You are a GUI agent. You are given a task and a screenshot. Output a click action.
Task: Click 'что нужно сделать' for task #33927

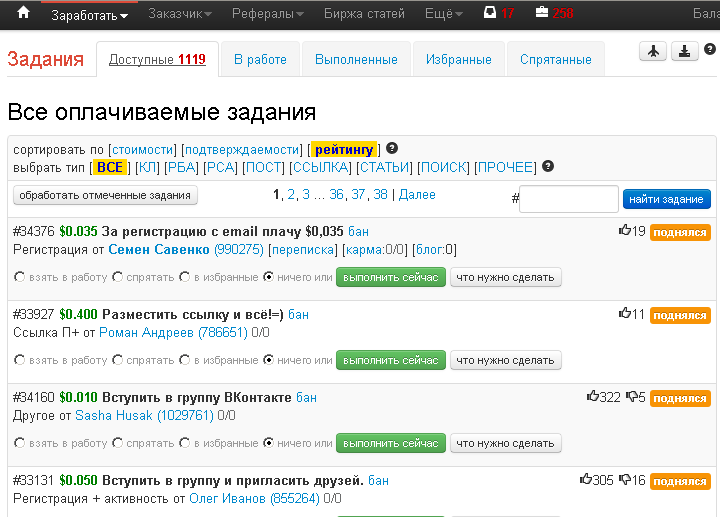point(506,360)
